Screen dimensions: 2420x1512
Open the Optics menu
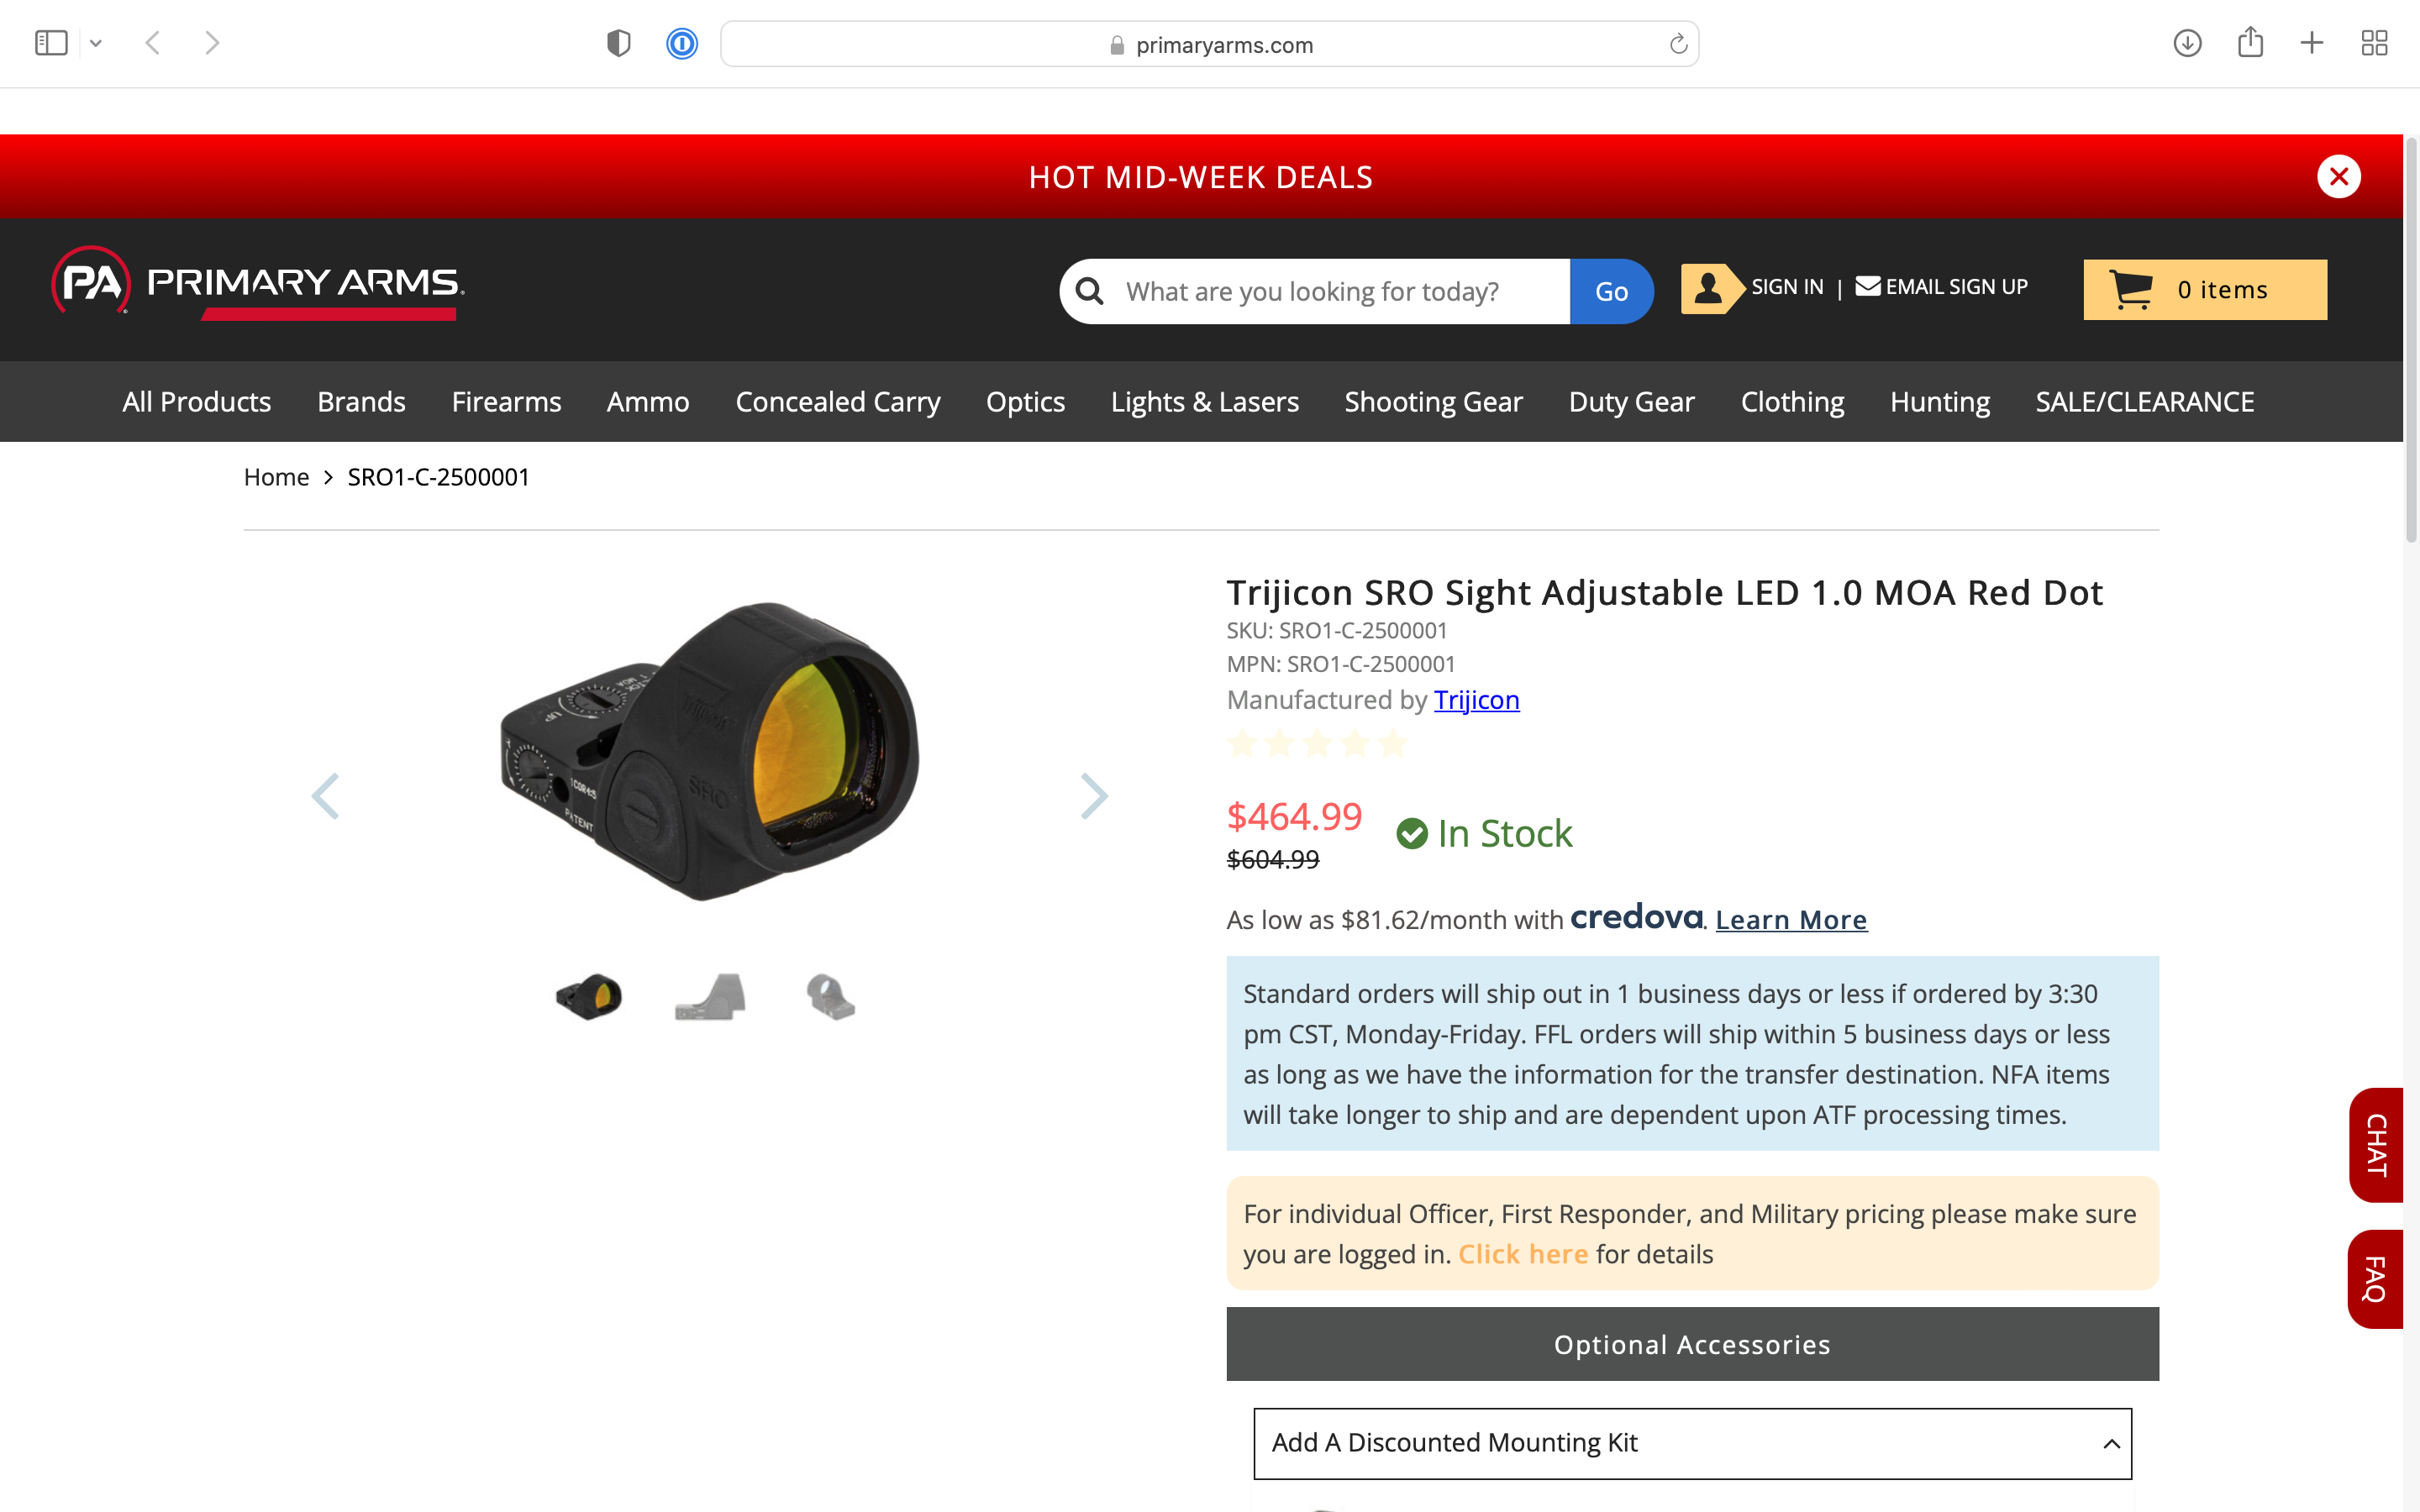click(x=1025, y=402)
